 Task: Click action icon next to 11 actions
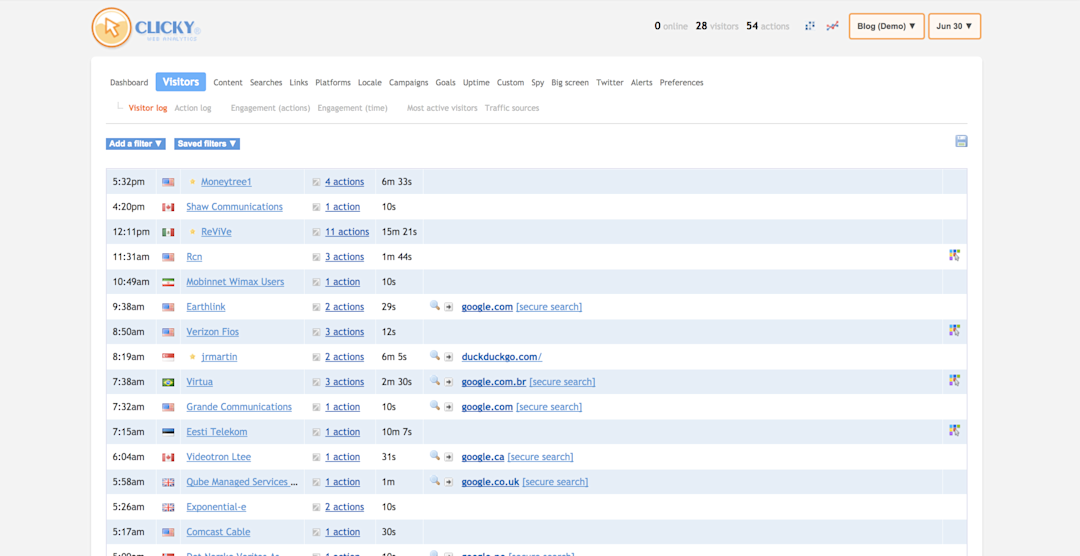pos(316,232)
